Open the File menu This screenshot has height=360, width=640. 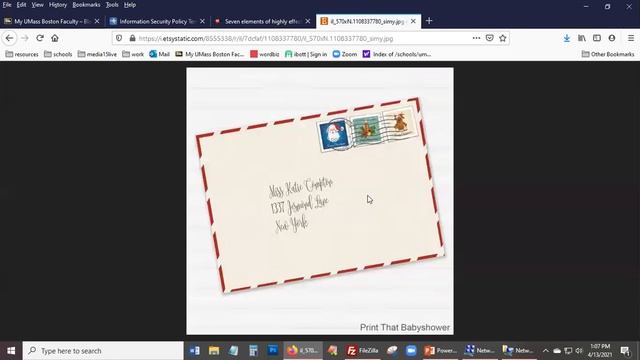[7, 5]
